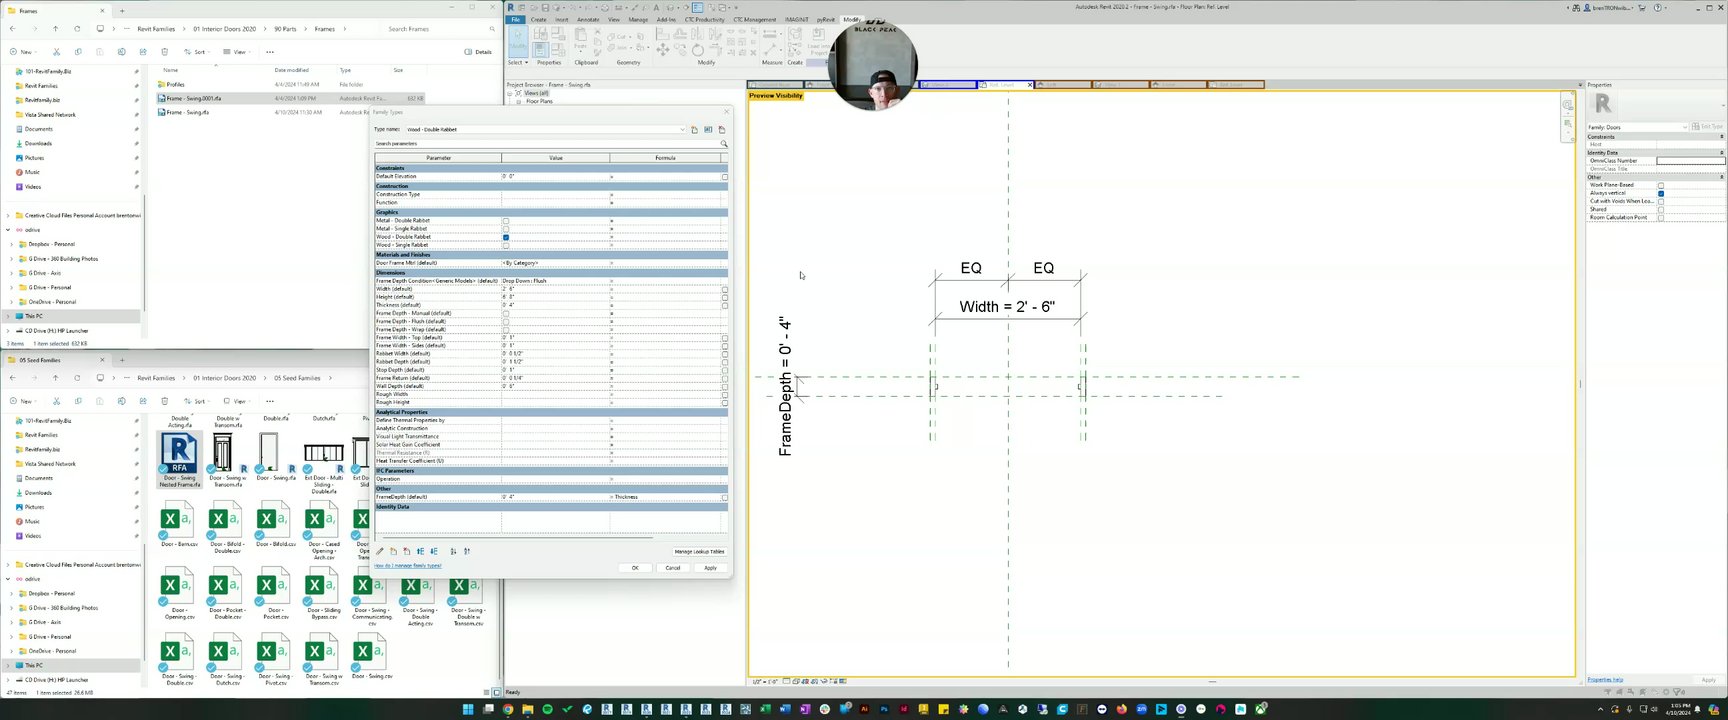The height and width of the screenshot is (720, 1728).
Task: Open the New dropdown in Frames Explorer
Action: click(23, 52)
